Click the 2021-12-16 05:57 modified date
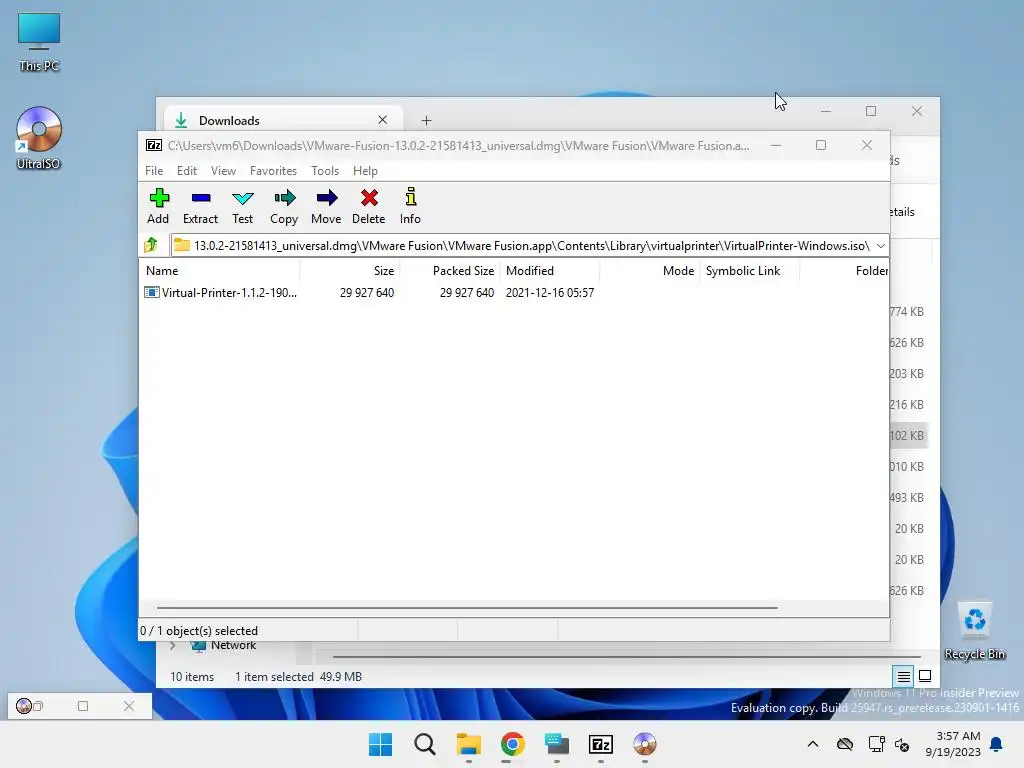The image size is (1024, 768). pos(550,293)
